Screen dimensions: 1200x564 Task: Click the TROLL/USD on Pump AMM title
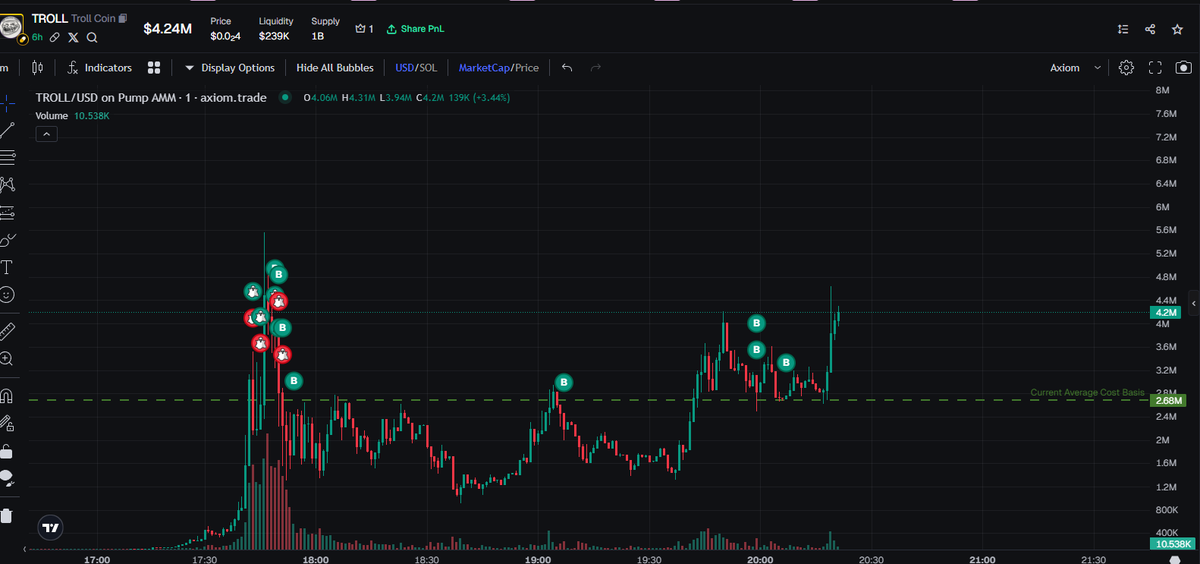click(x=151, y=98)
